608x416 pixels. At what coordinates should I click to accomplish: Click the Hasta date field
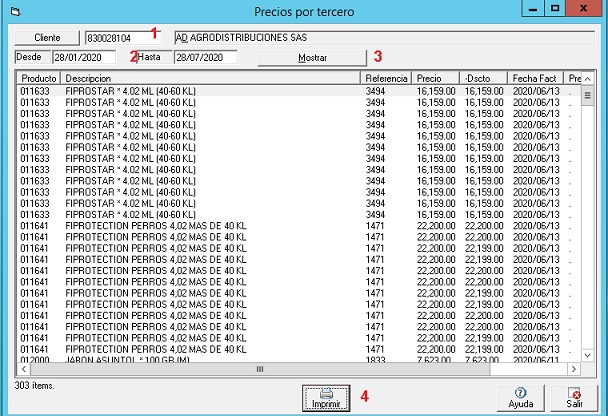pyautogui.click(x=204, y=58)
